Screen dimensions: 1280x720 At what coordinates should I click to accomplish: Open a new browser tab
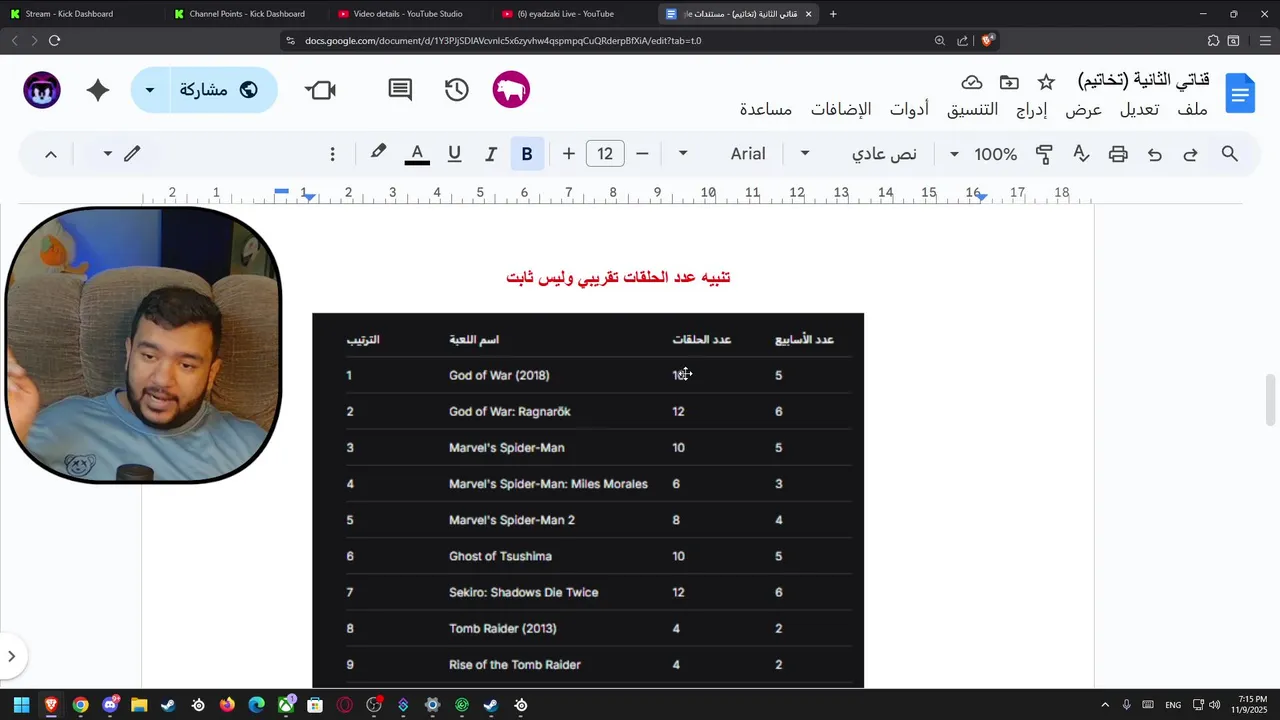[x=833, y=14]
